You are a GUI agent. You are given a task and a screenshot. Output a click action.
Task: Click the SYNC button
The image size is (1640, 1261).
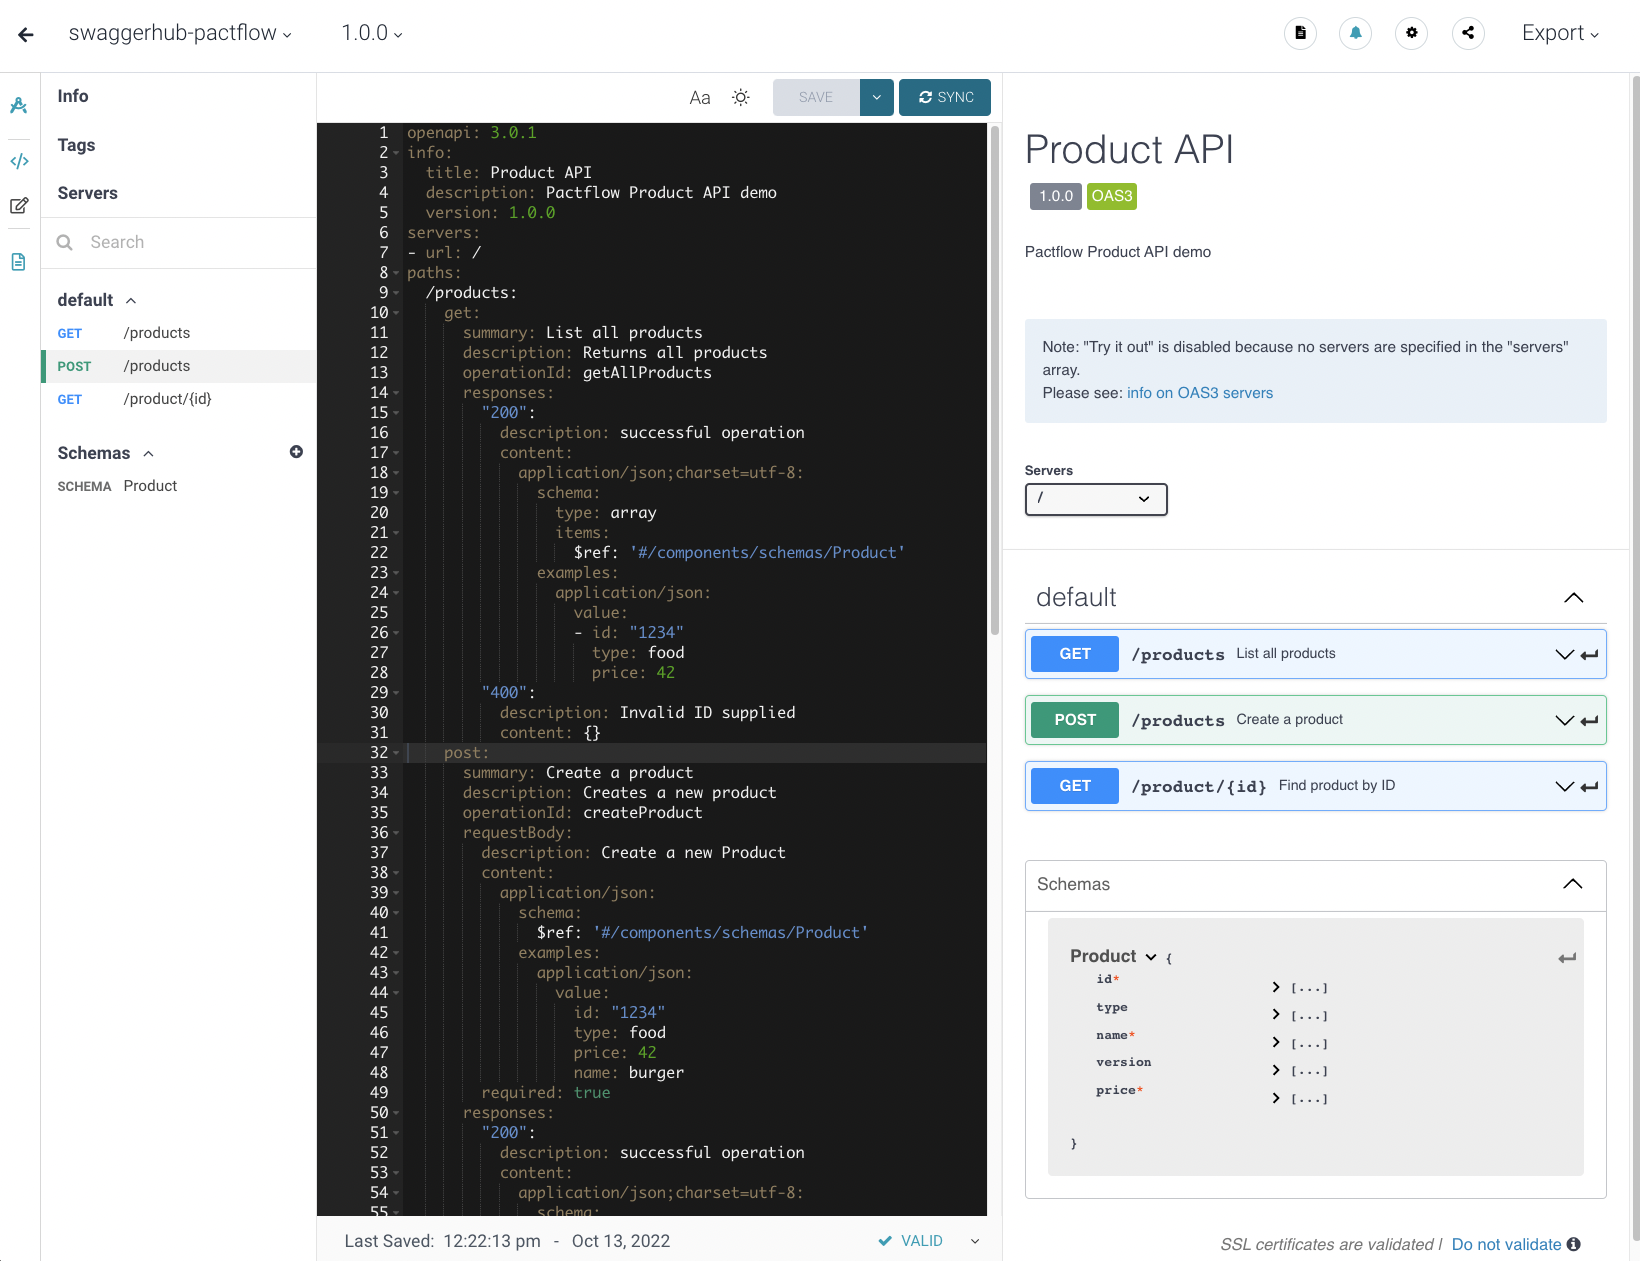944,97
